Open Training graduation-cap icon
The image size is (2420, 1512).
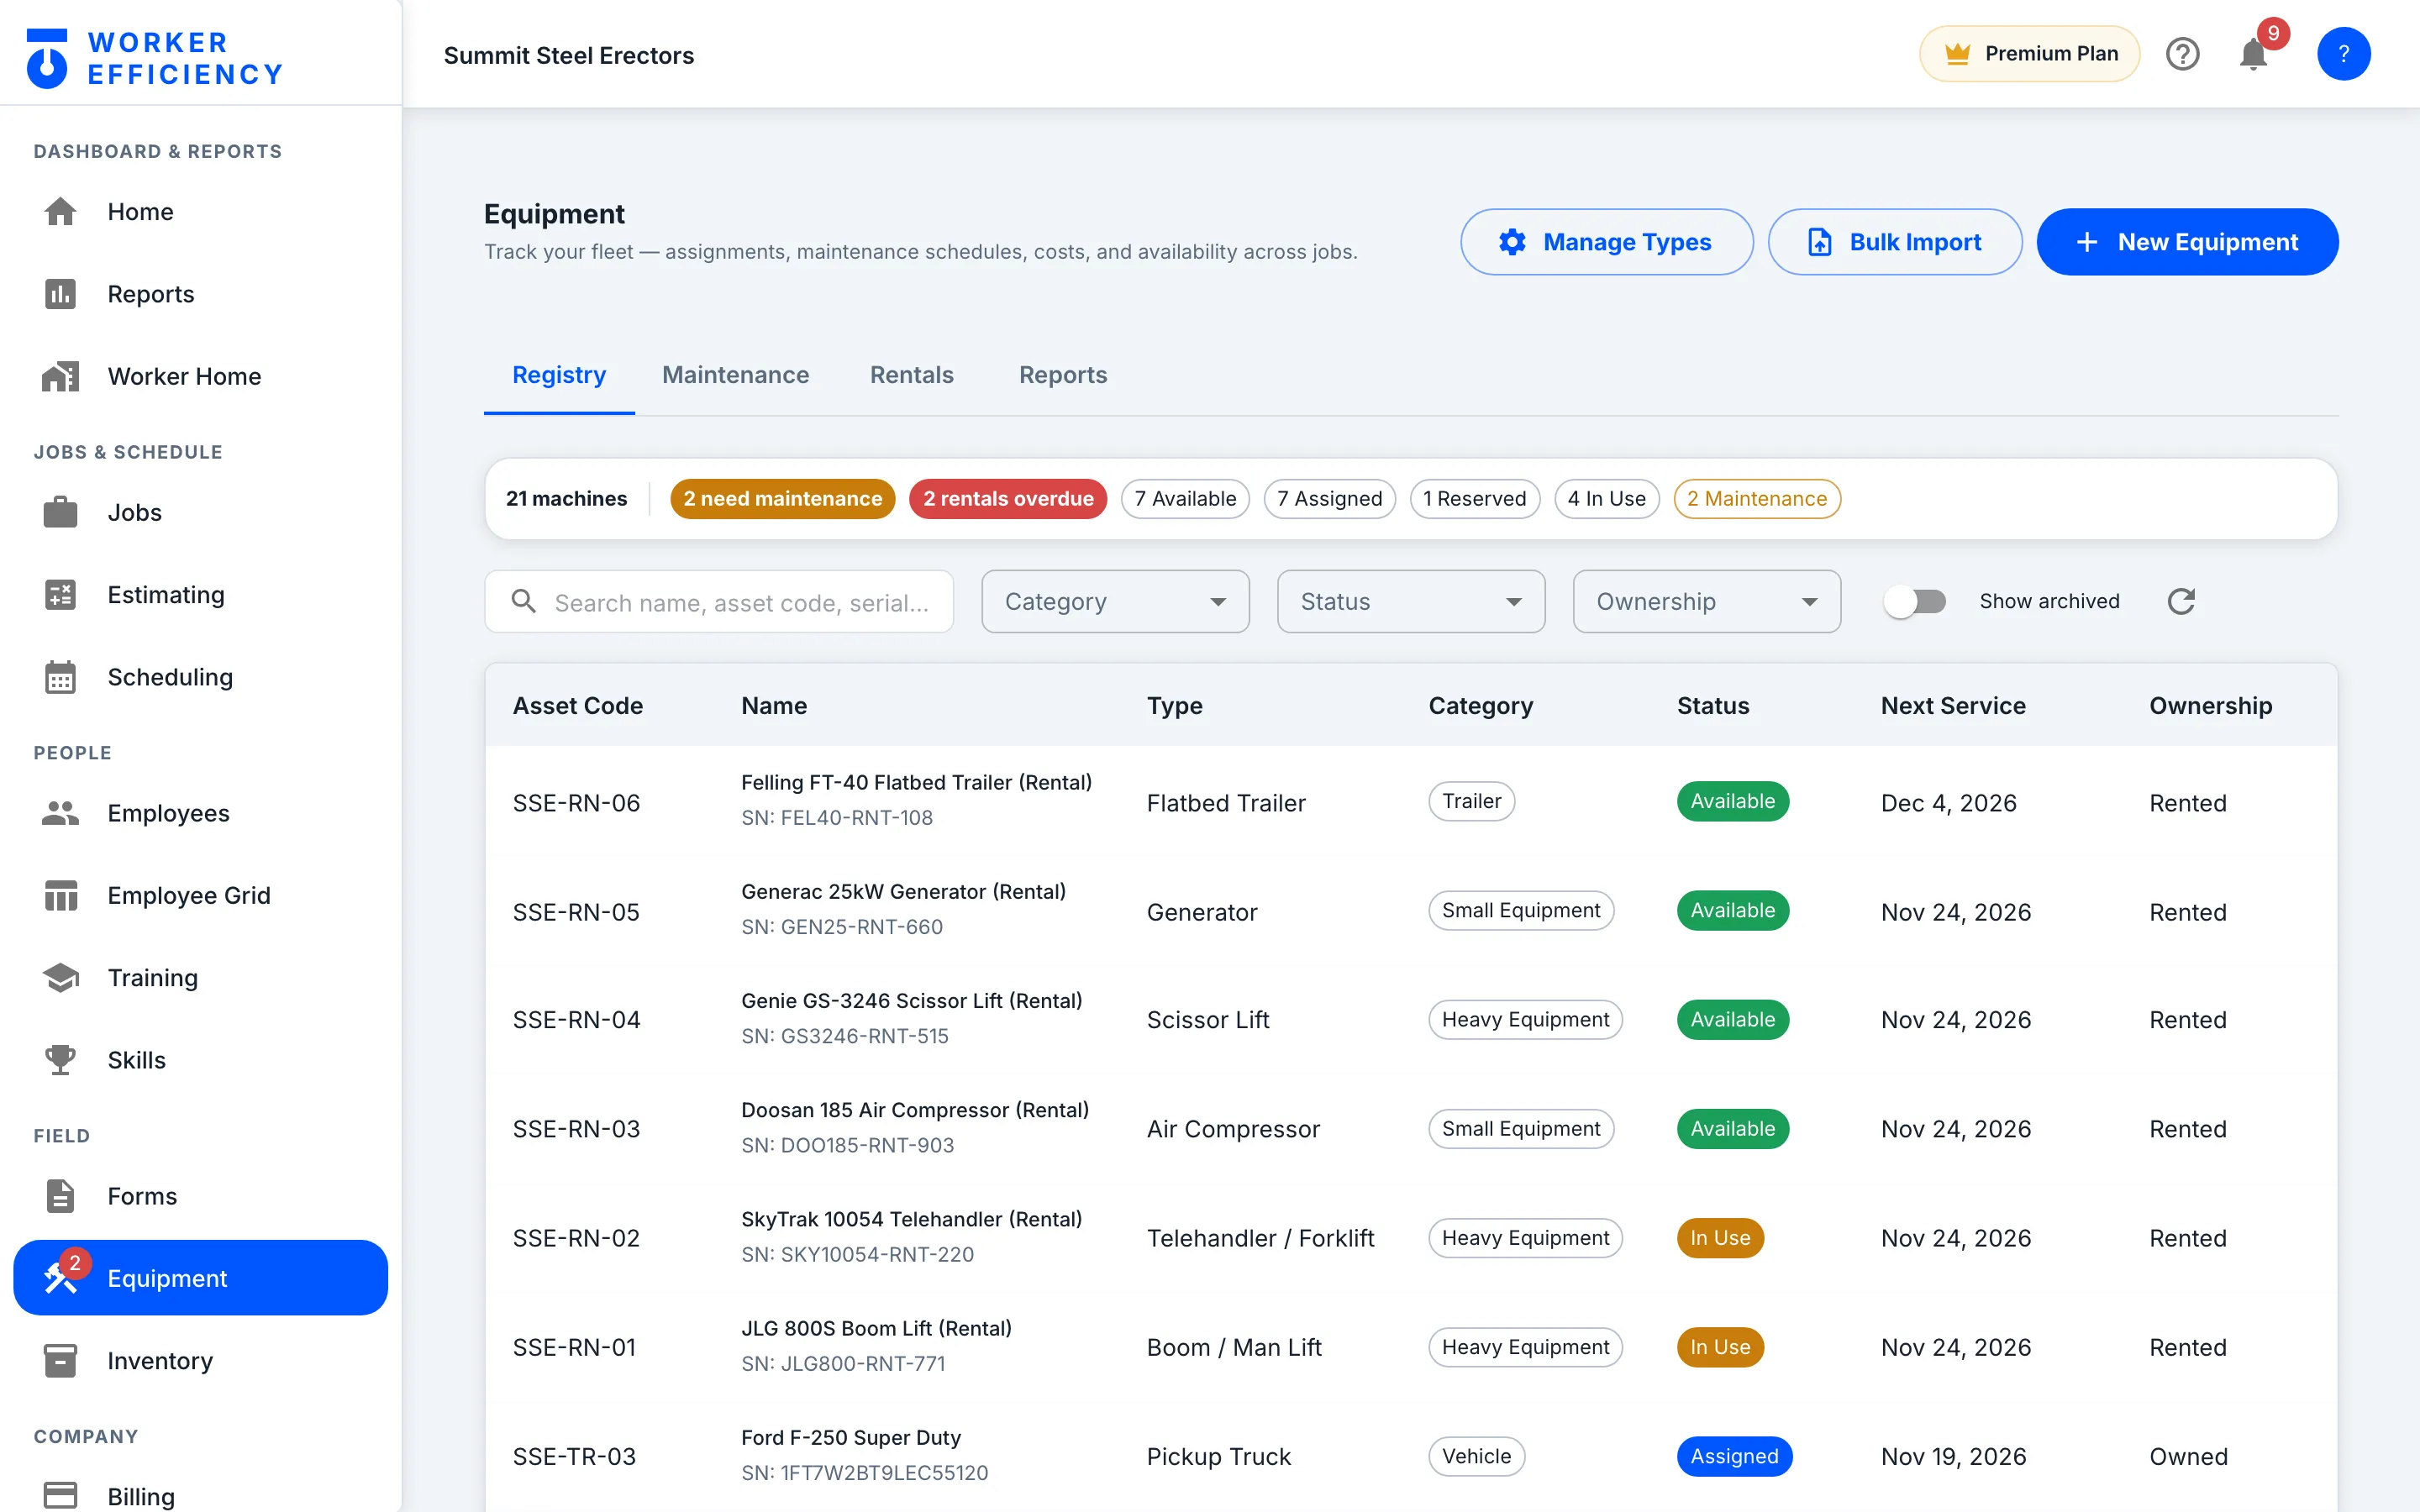point(60,977)
